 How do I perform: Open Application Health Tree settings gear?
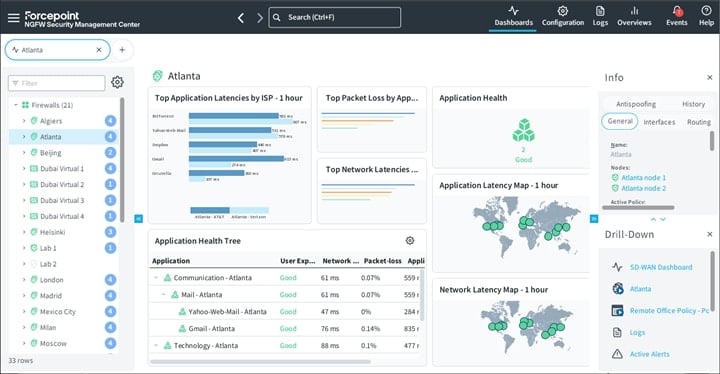(x=410, y=240)
